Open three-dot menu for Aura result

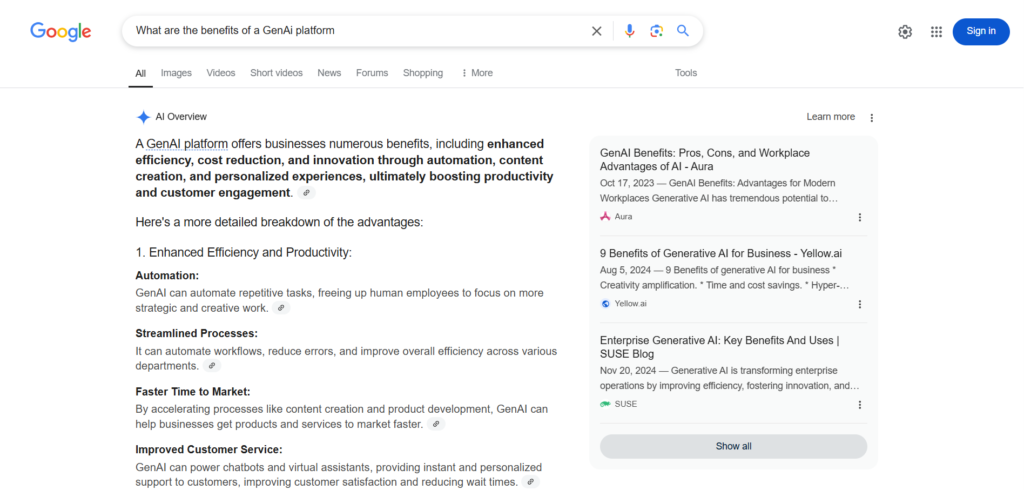859,217
